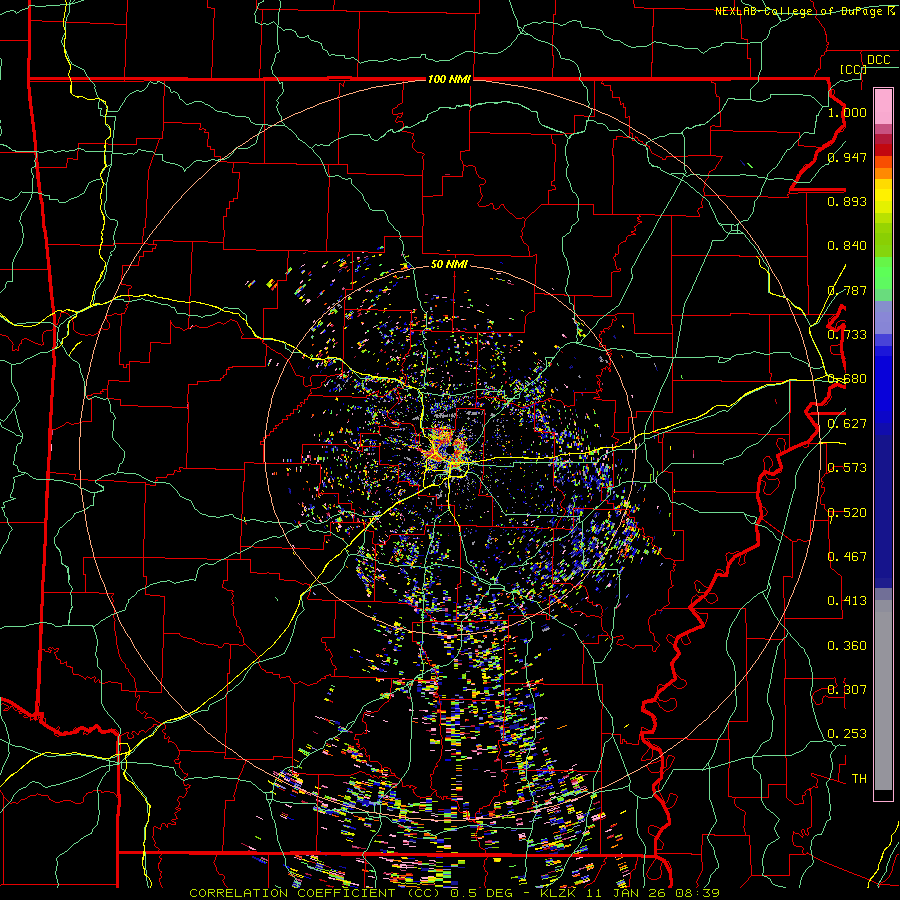Select the 1.000 legend value
The height and width of the screenshot is (900, 900).
tap(847, 112)
